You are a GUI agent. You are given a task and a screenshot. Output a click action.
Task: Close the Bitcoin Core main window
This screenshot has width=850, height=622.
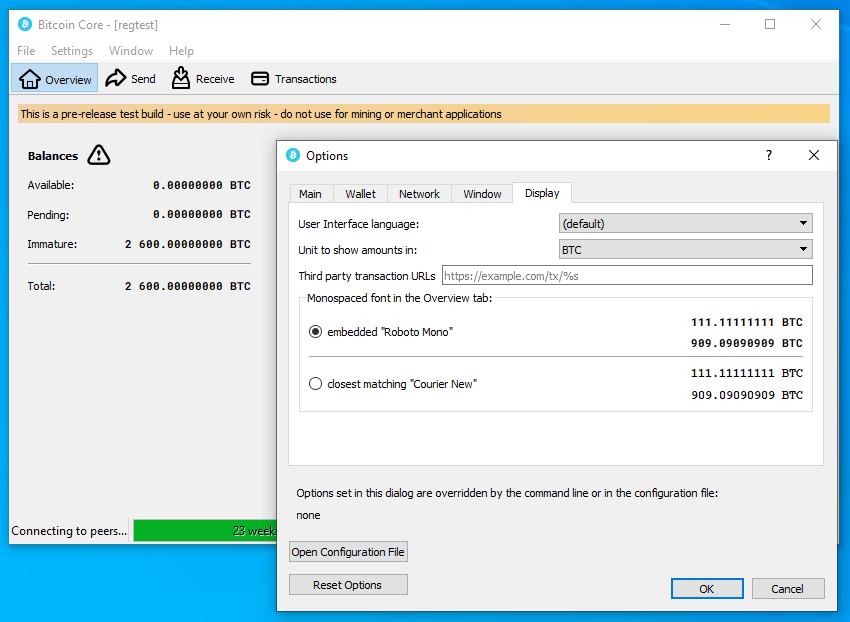[816, 24]
